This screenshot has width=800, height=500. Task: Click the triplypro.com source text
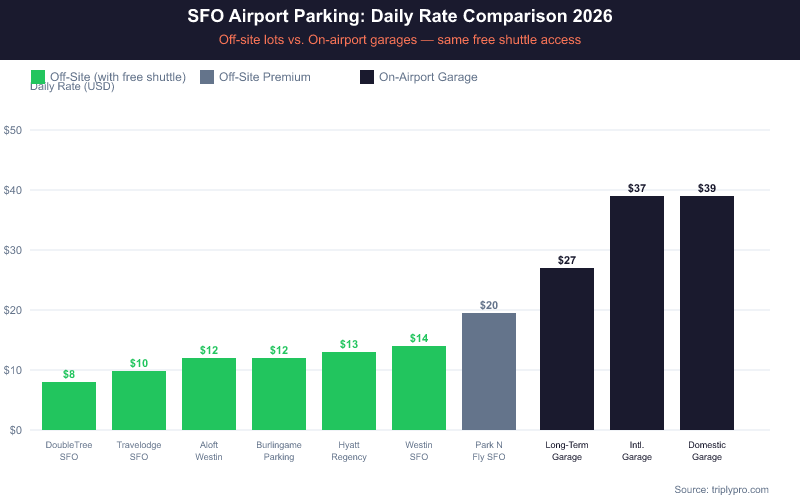(721, 489)
